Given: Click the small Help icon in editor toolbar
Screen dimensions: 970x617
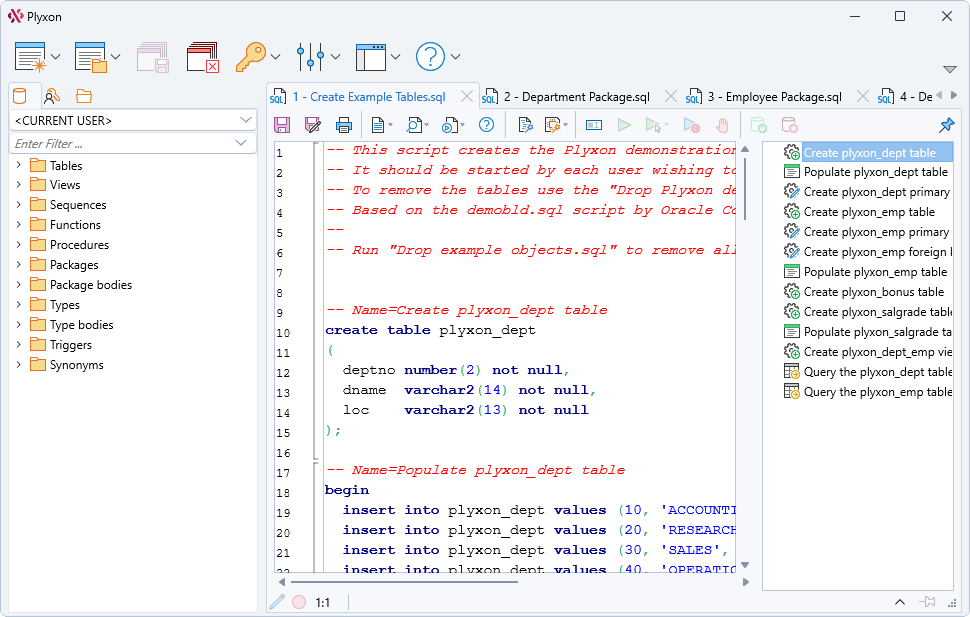Looking at the screenshot, I should point(487,126).
